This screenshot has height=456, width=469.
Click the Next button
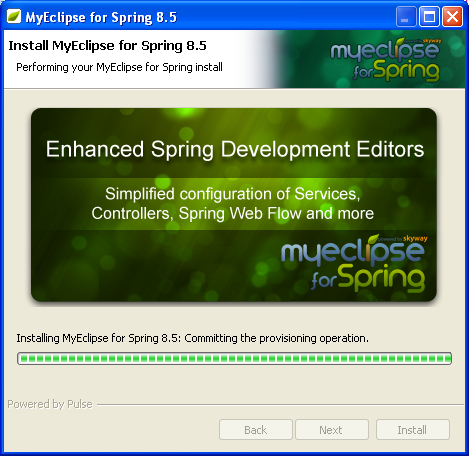tap(332, 430)
